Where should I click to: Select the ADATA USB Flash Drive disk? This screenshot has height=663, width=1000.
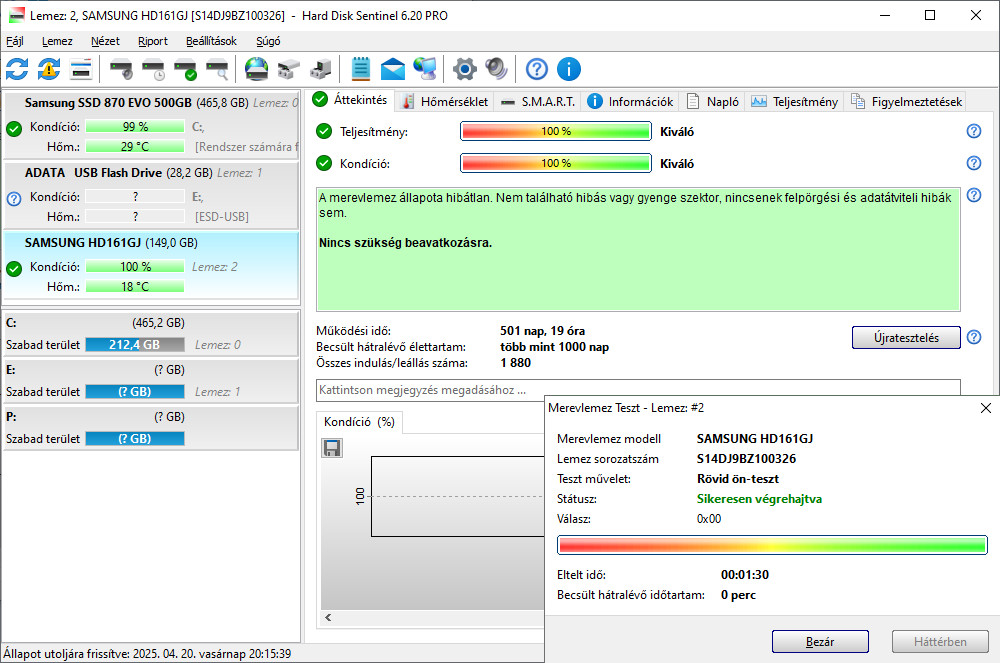coord(151,195)
